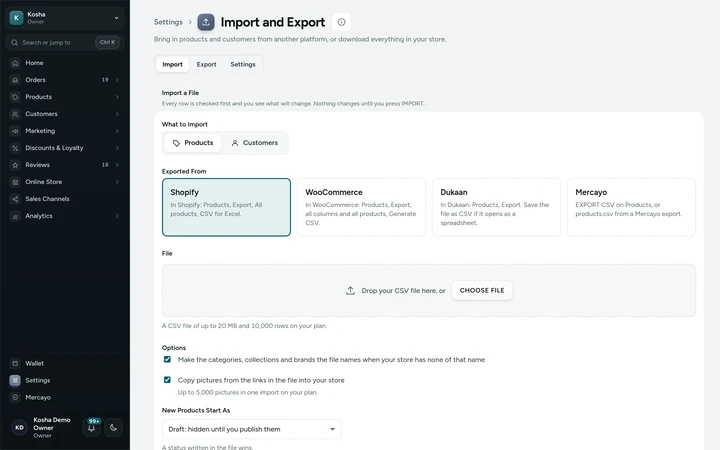Image resolution: width=720 pixels, height=450 pixels.
Task: Choose Shopify as export source
Action: (x=226, y=207)
